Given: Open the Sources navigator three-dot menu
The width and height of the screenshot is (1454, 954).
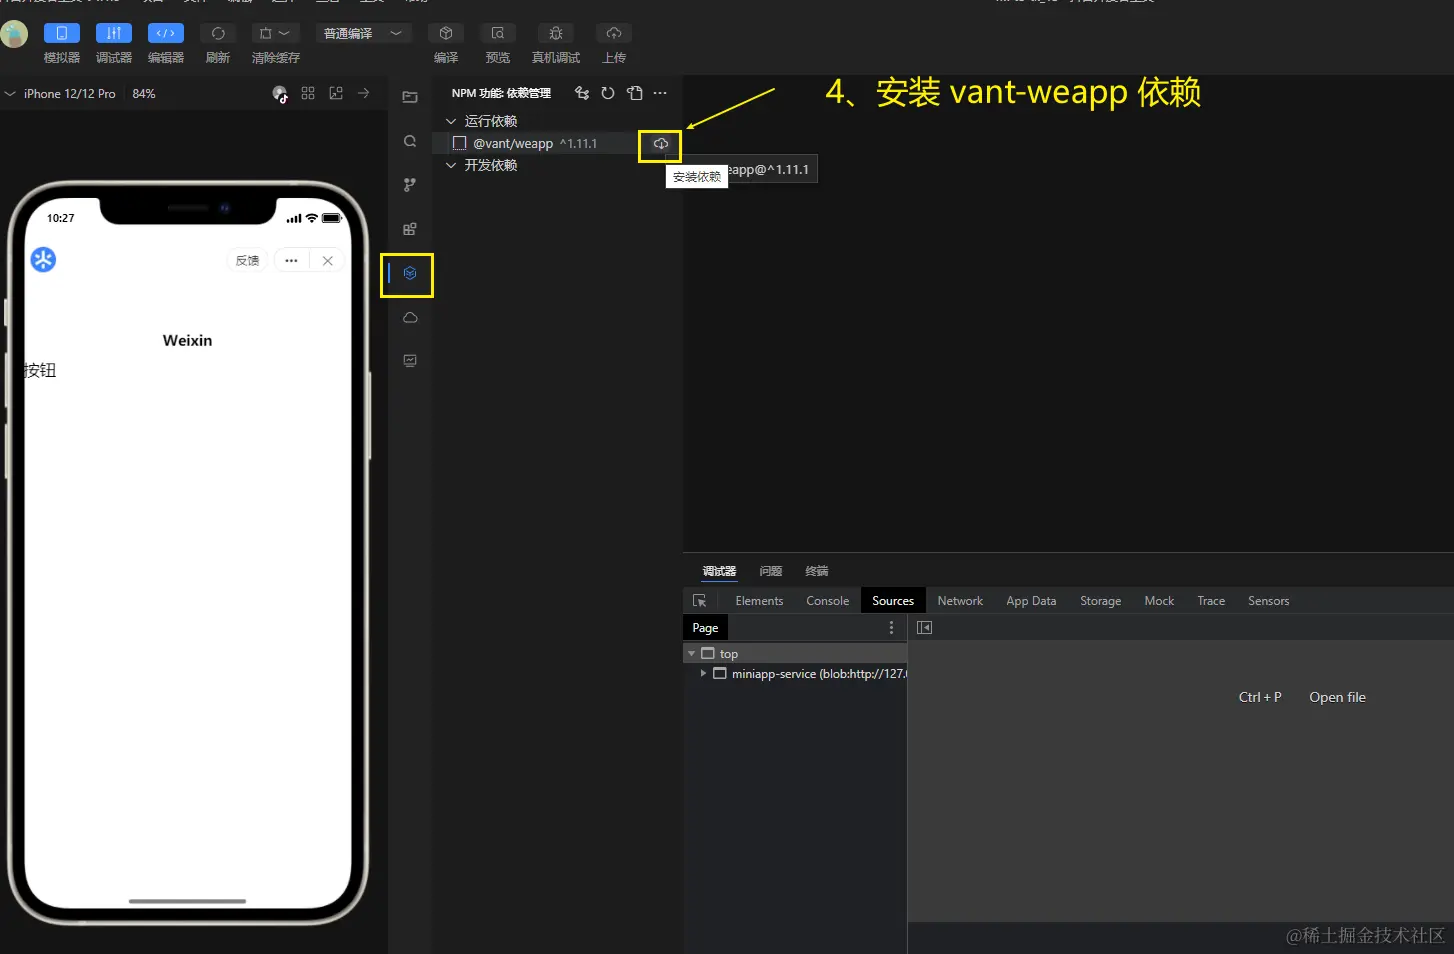Looking at the screenshot, I should coord(891,628).
